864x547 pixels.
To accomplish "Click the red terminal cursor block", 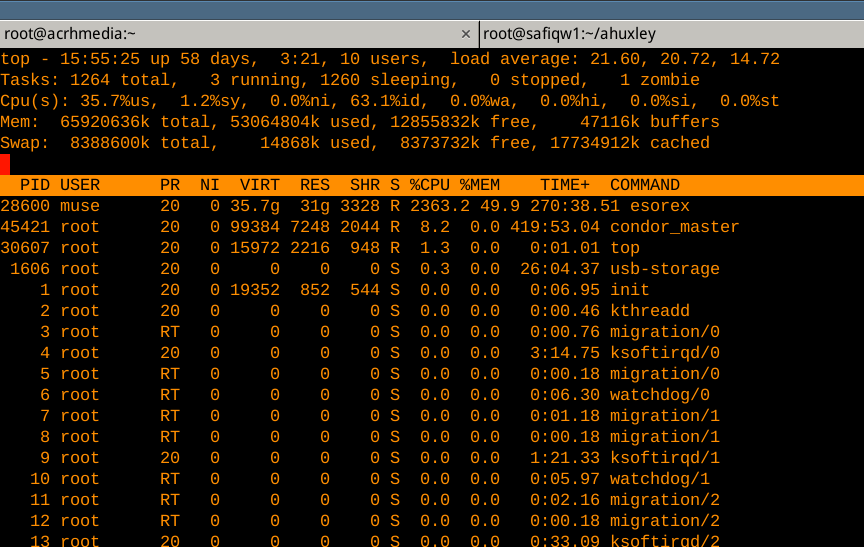I will pyautogui.click(x=5, y=164).
